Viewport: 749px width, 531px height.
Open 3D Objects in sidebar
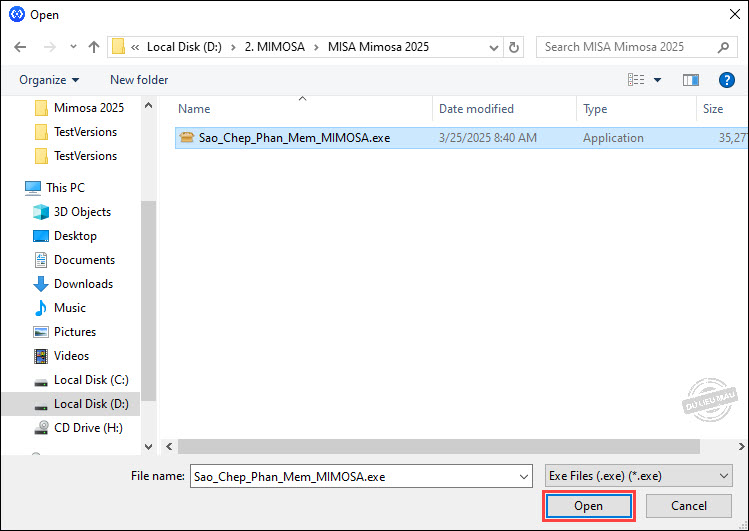72,212
